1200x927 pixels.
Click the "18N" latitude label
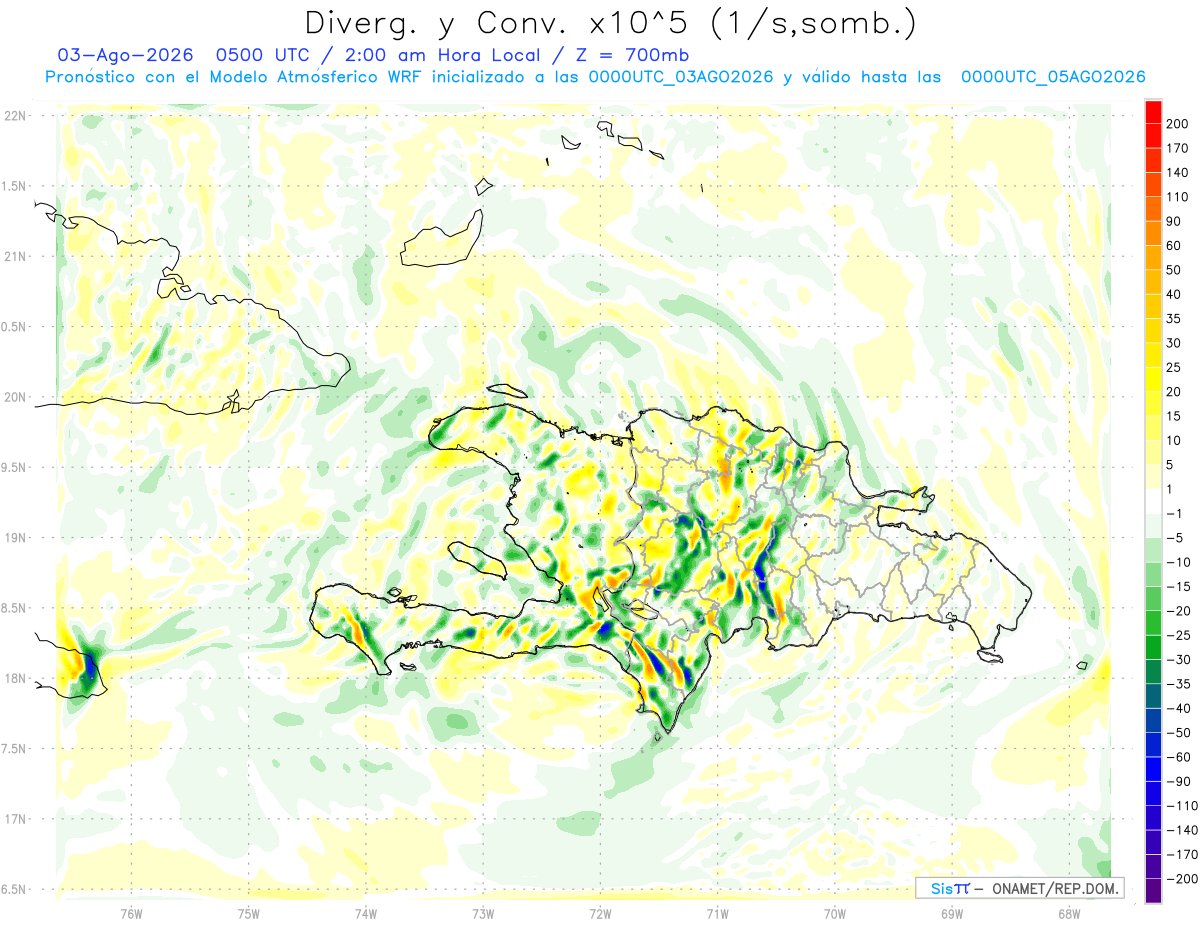[17, 678]
